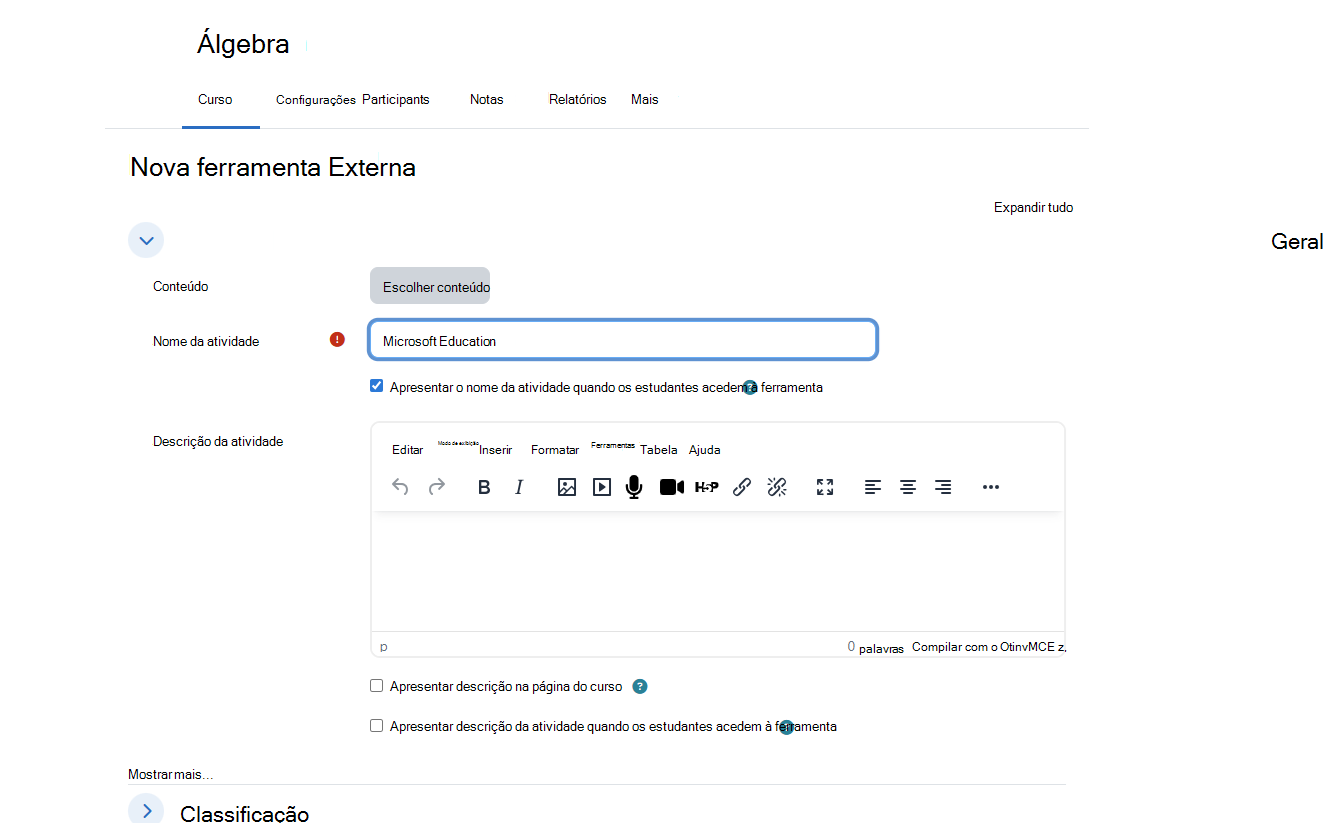Viewport: 1324px width, 823px height.
Task: Open help for 'Apresentar descrição da atividade quando'
Action: pyautogui.click(x=786, y=727)
